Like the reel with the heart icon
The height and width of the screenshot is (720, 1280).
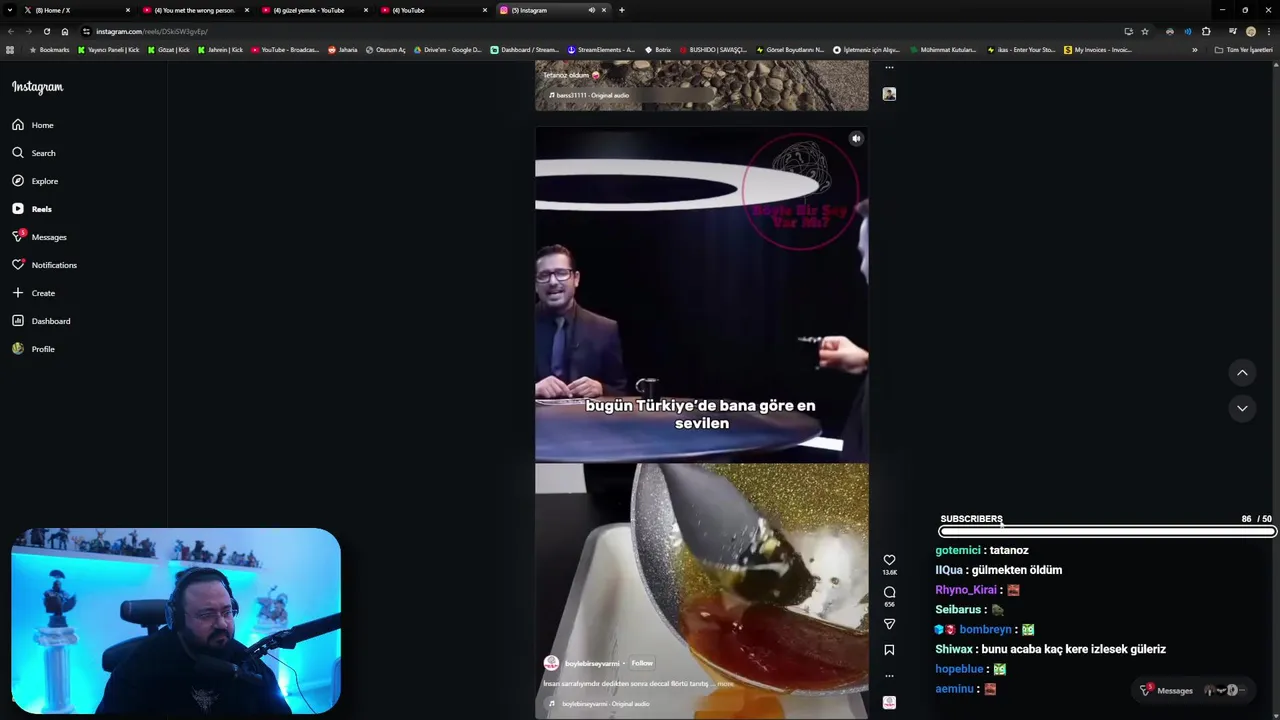tap(889, 560)
